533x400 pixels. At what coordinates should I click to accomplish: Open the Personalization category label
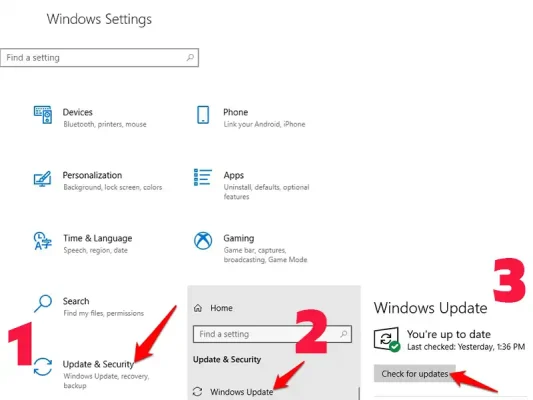[x=92, y=175]
